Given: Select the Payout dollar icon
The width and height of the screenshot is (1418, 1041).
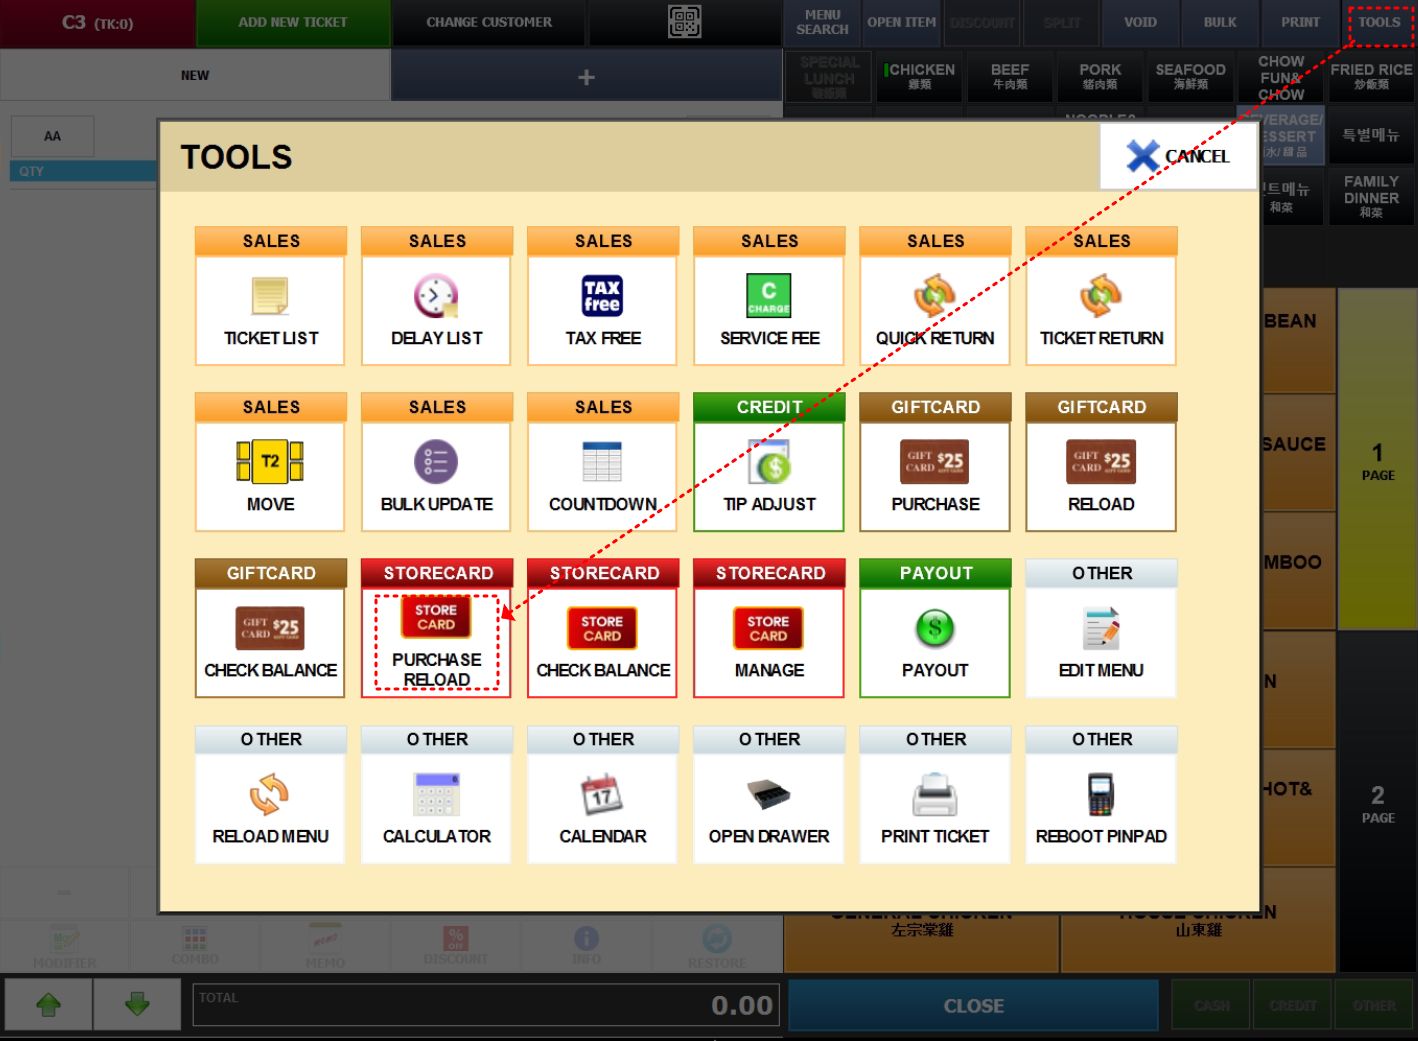Looking at the screenshot, I should [x=935, y=629].
